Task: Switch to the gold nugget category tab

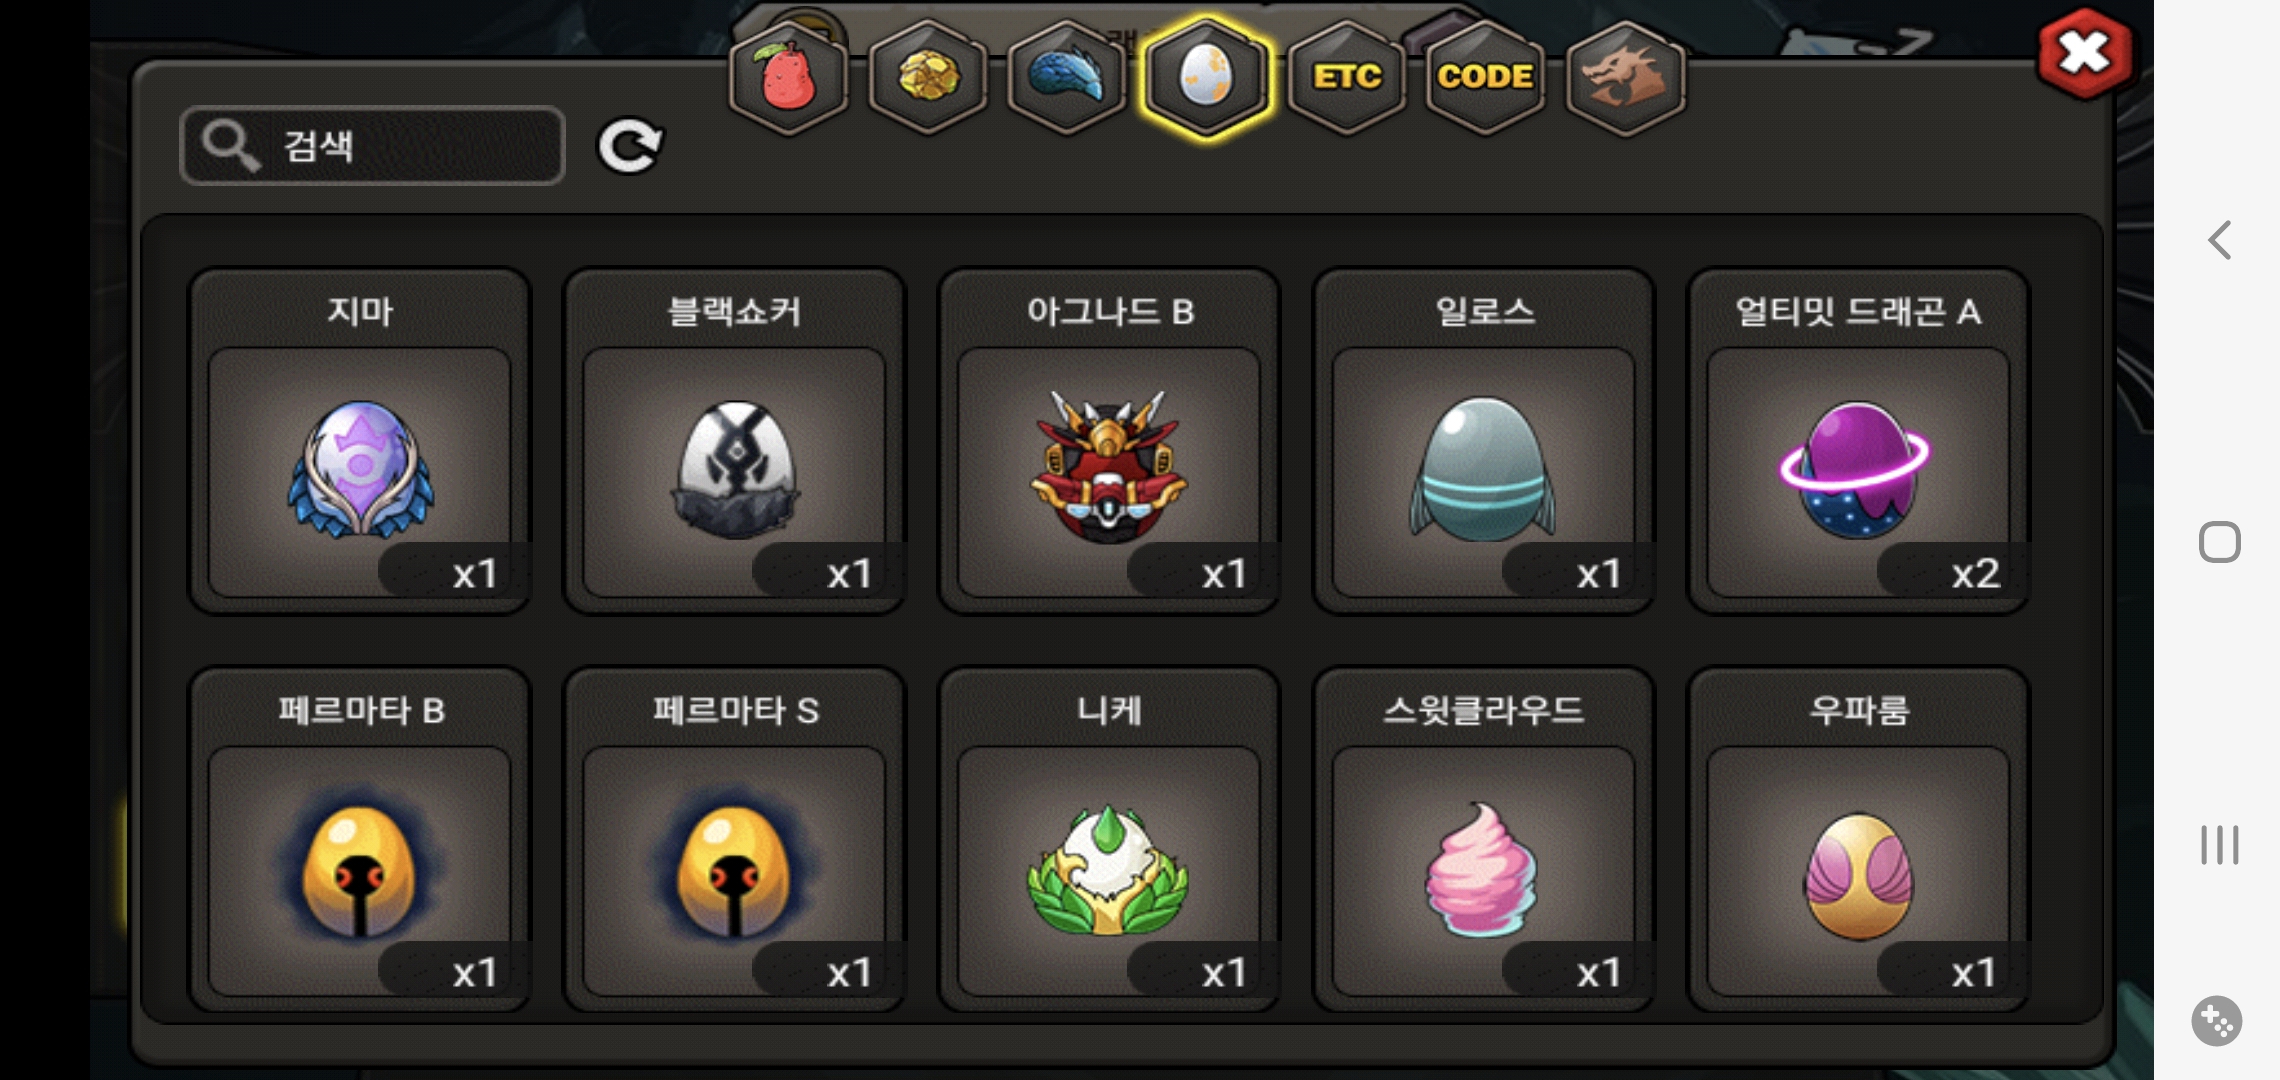Action: click(928, 78)
